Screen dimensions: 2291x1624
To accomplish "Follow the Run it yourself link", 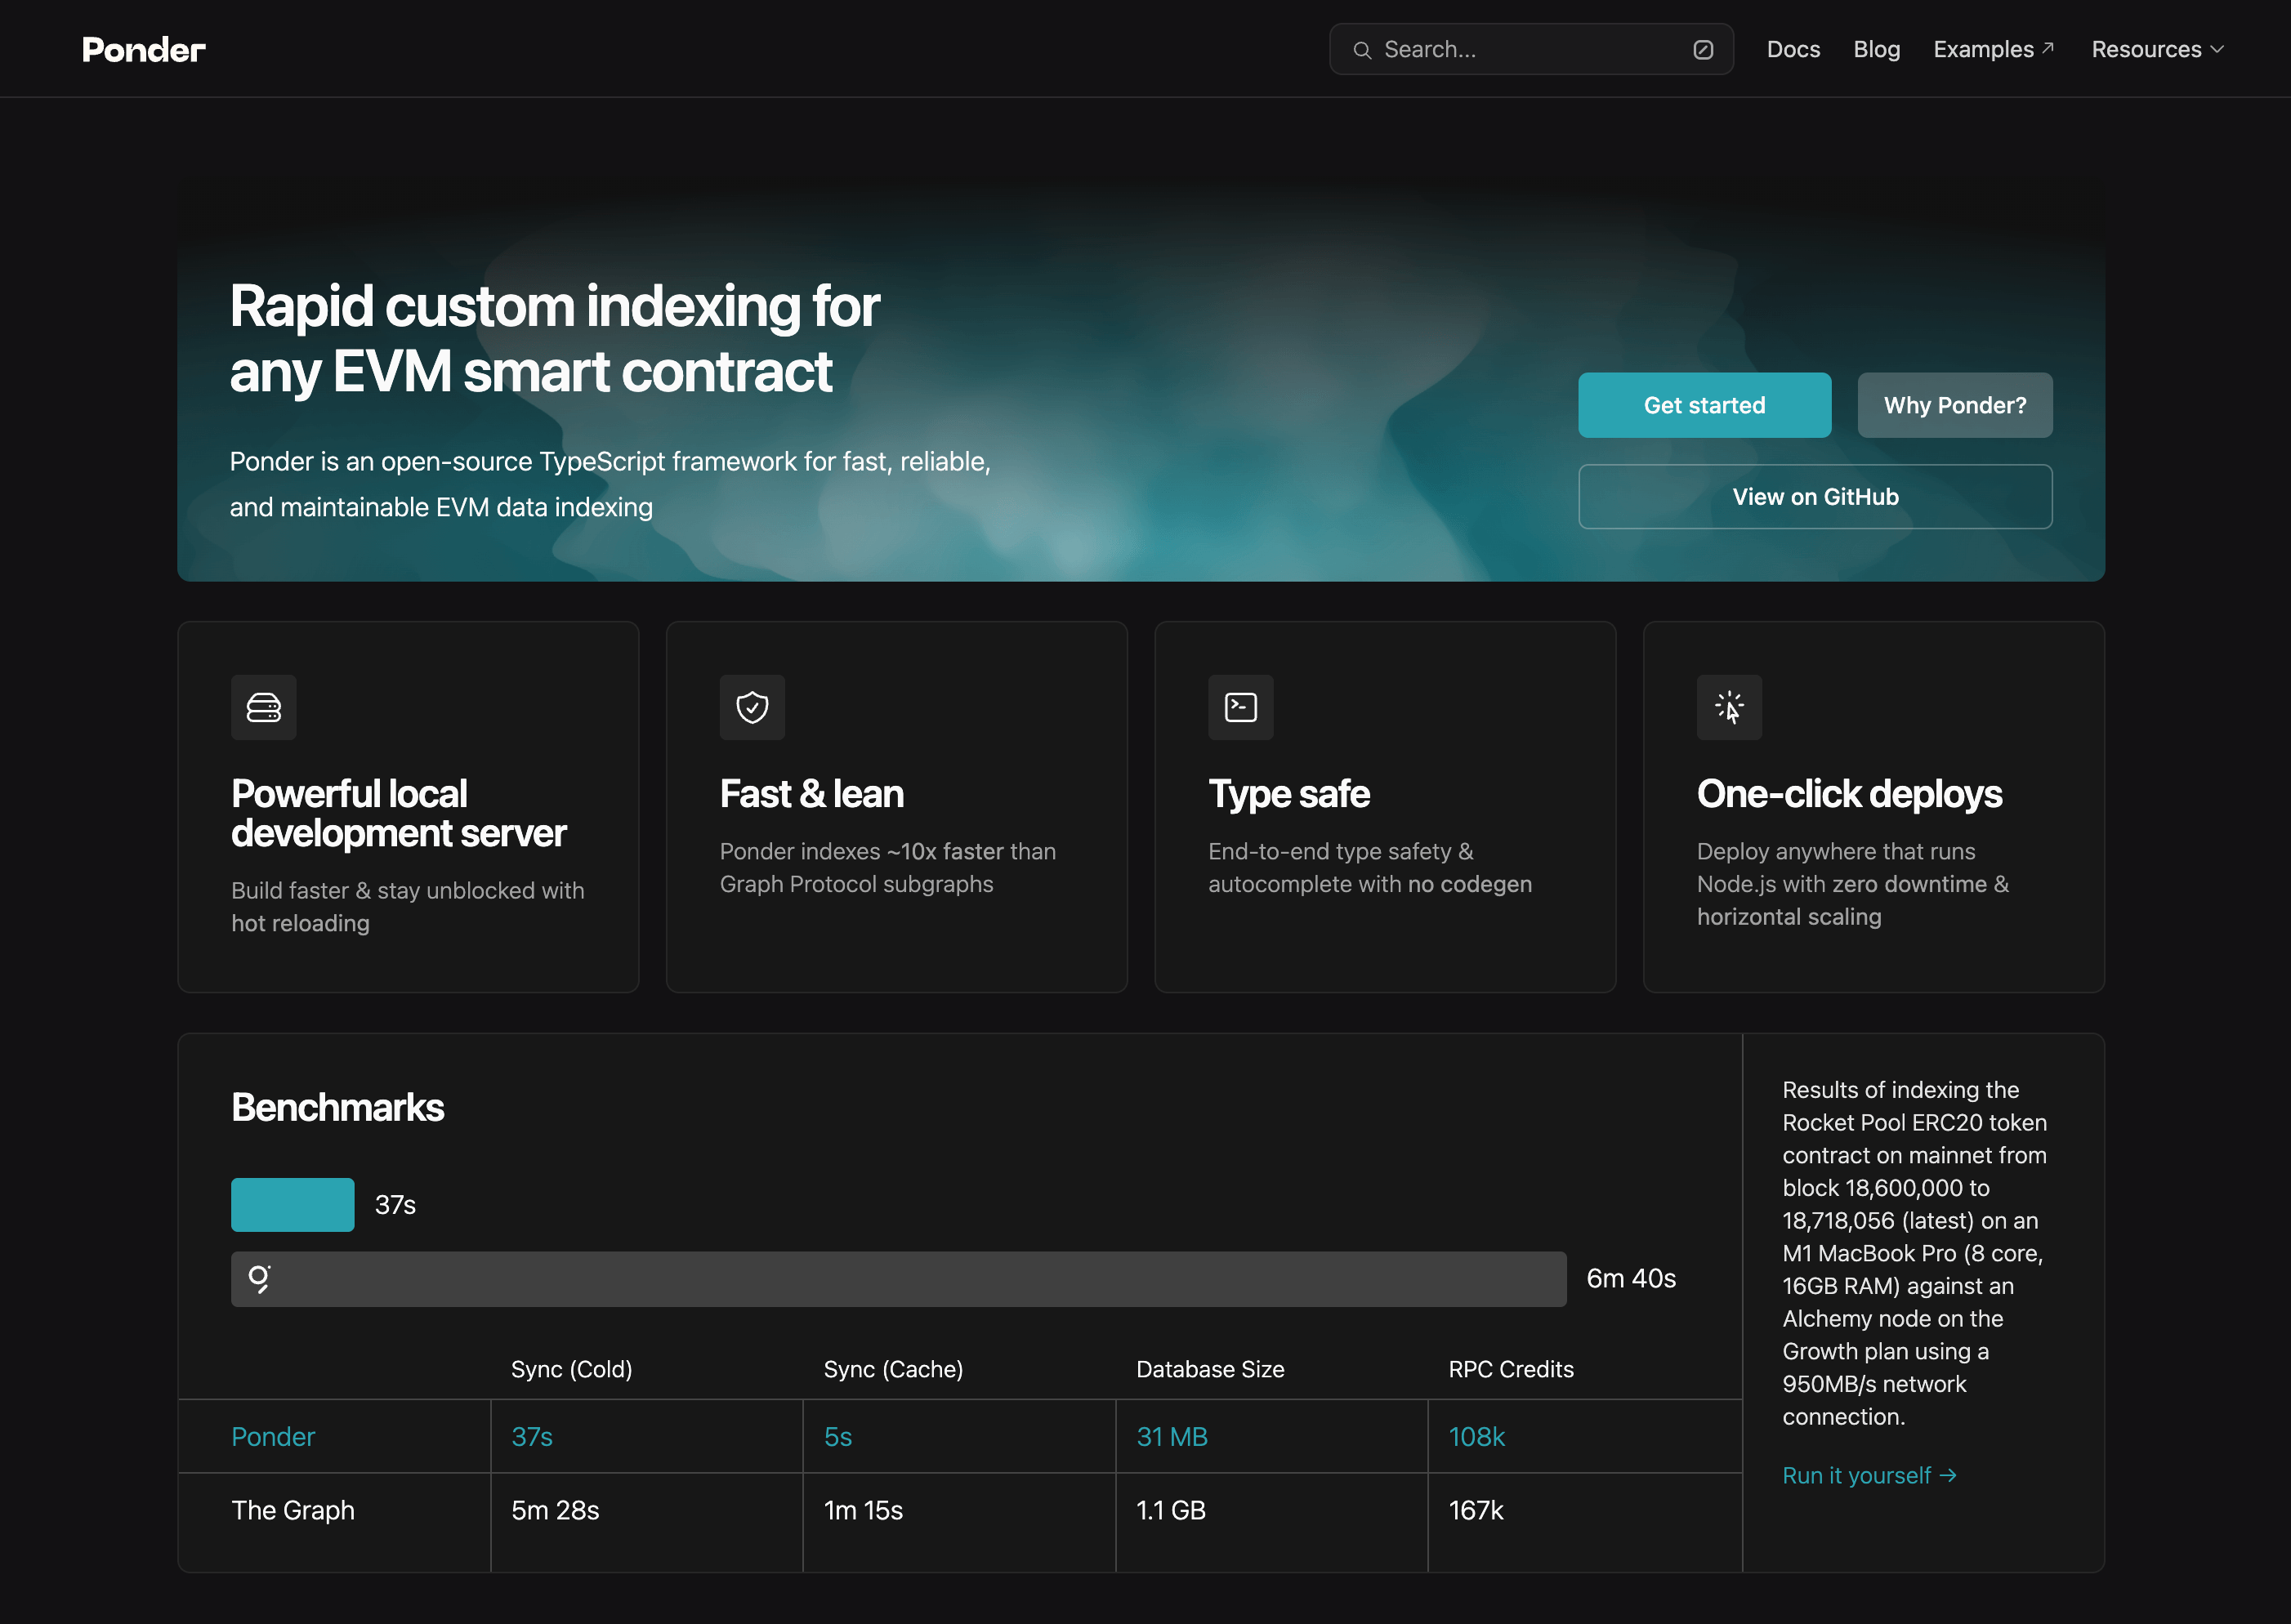I will coord(1869,1476).
